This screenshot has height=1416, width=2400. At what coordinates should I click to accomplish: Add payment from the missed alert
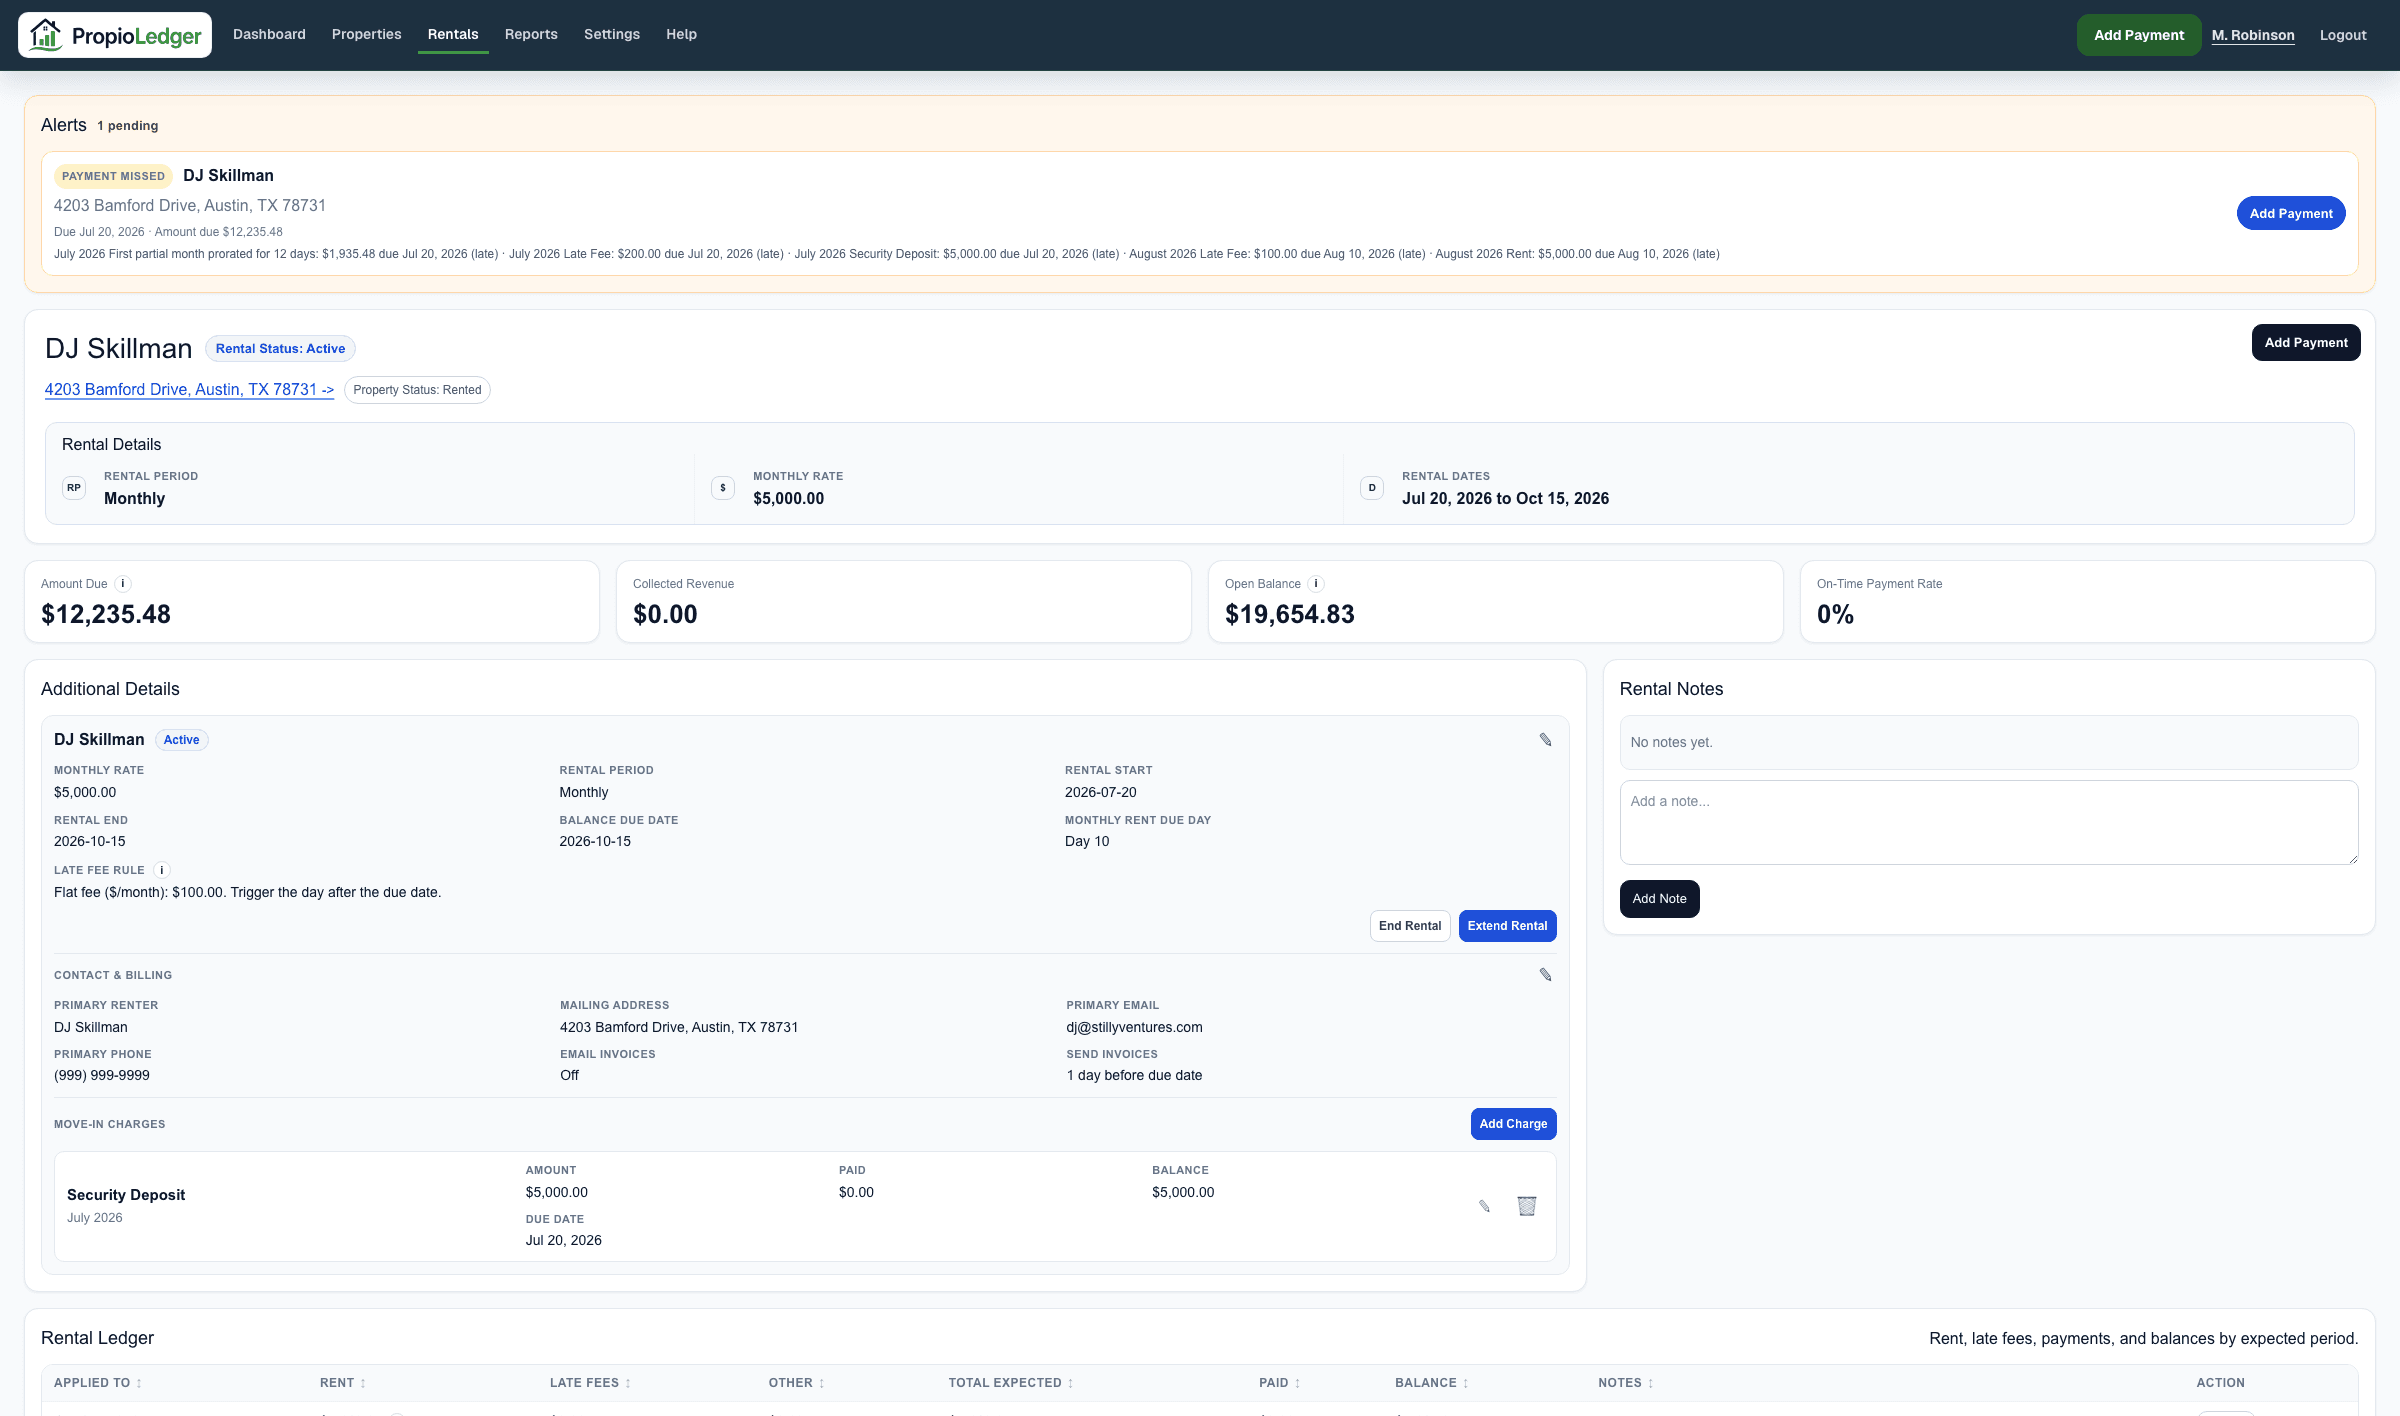point(2291,213)
